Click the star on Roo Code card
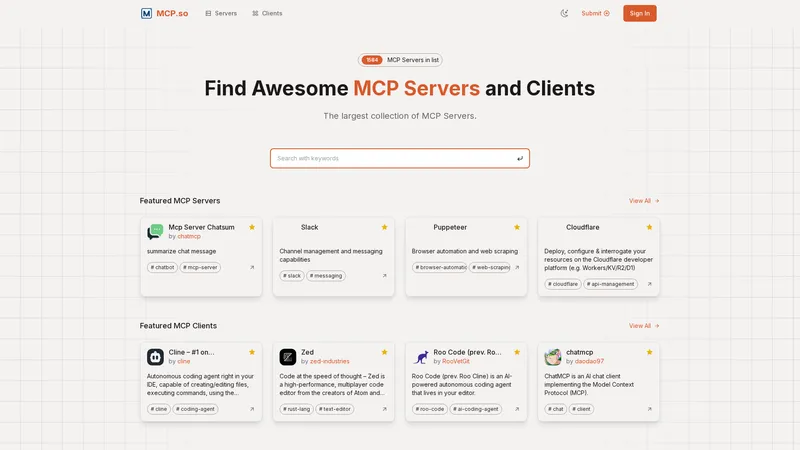Viewport: 800px width, 450px height. click(x=517, y=352)
